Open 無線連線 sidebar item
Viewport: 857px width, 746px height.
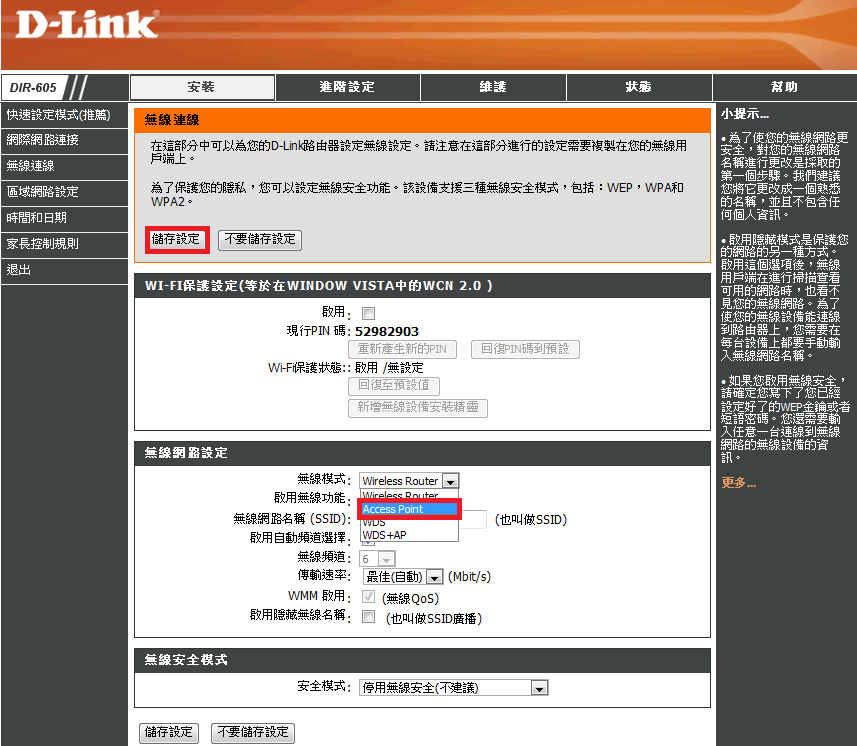click(64, 166)
